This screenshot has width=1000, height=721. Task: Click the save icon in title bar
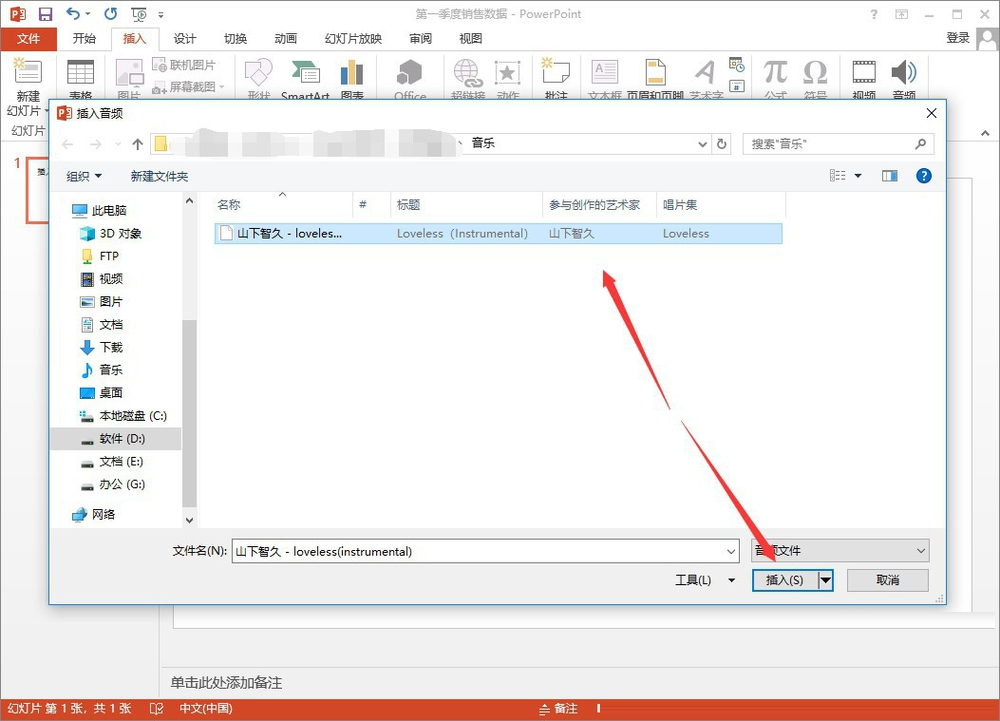pos(45,13)
